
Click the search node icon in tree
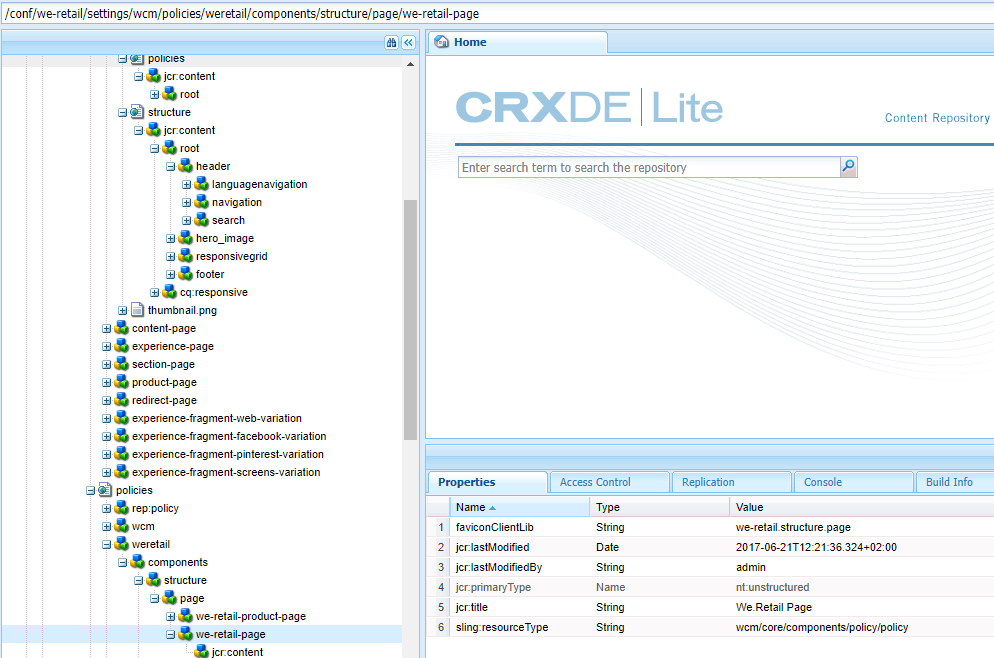pos(202,219)
